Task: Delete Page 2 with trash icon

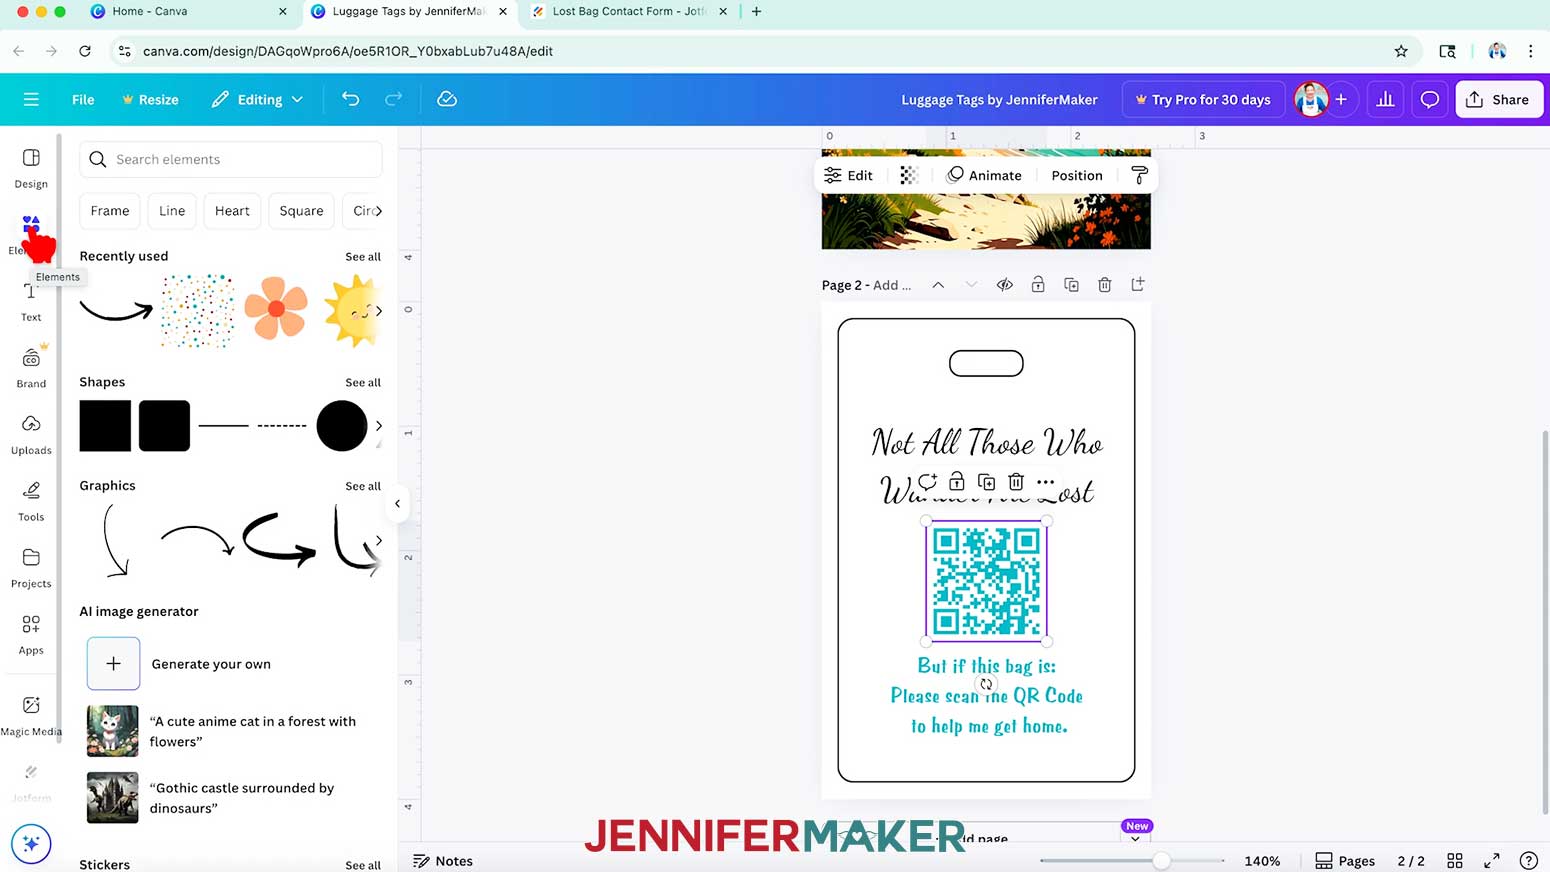Action: point(1104,285)
